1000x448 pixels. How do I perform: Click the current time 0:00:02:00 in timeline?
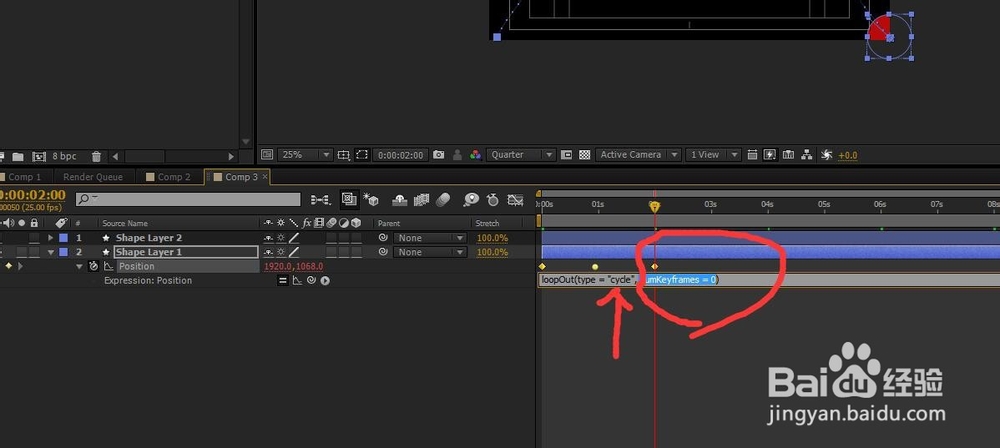coord(33,195)
